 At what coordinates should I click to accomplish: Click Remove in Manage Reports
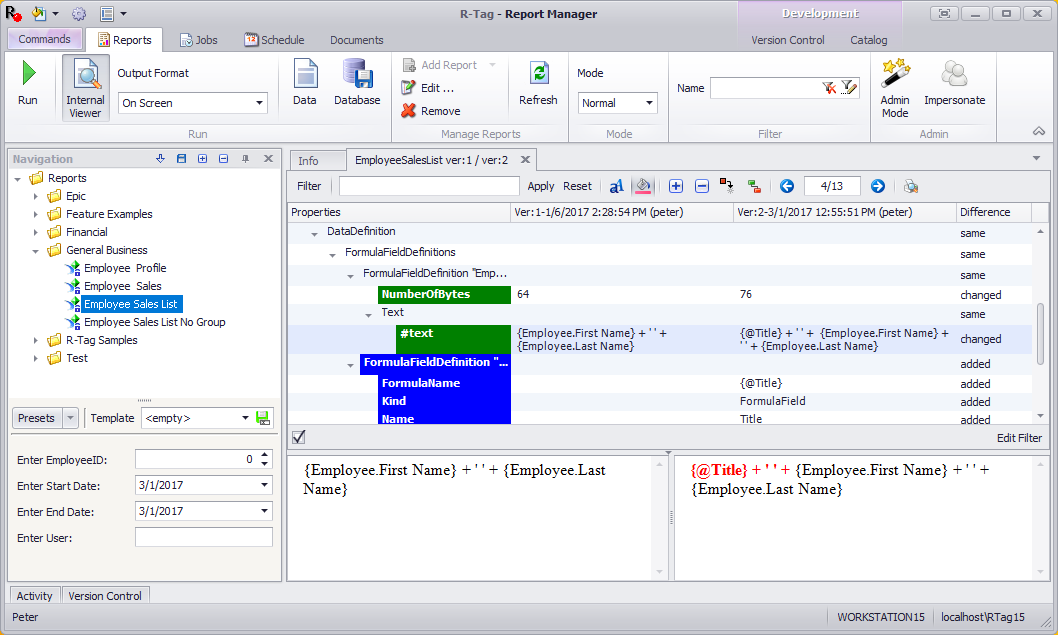pyautogui.click(x=431, y=111)
